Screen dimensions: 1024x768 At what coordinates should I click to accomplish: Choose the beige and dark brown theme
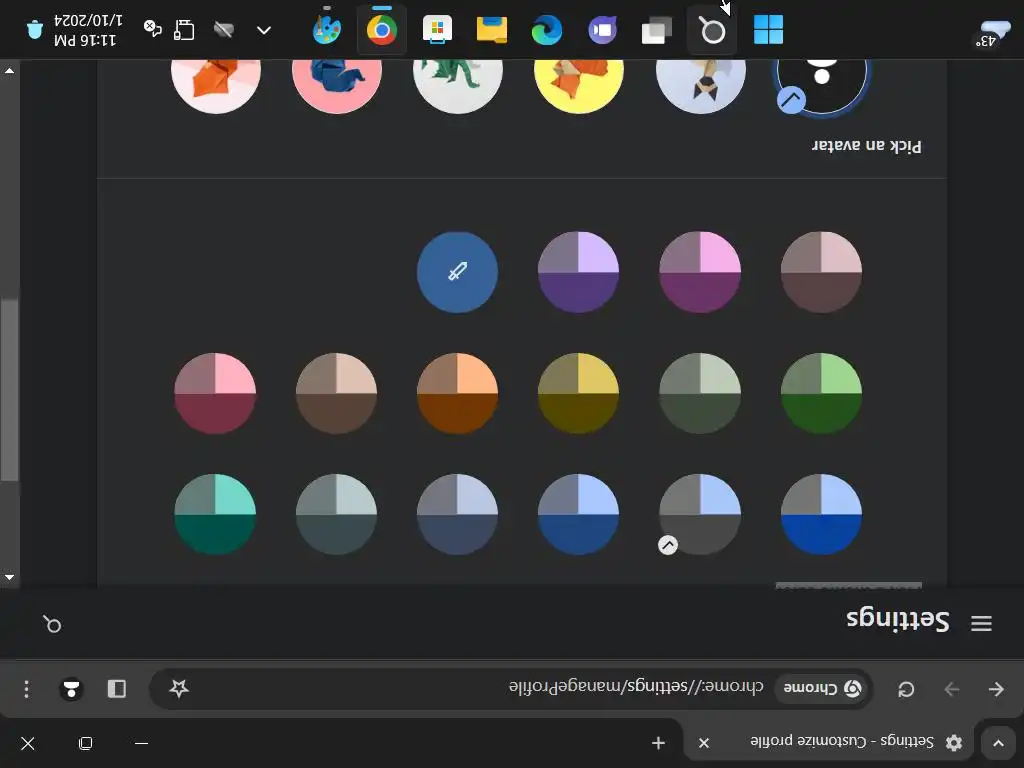point(336,393)
